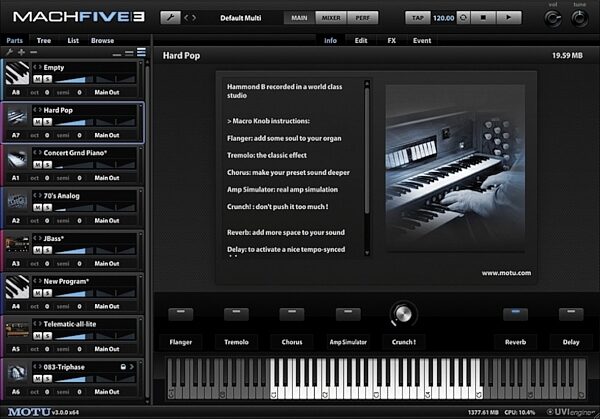Switch to the List tab
This screenshot has width=600, height=419.
(73, 41)
